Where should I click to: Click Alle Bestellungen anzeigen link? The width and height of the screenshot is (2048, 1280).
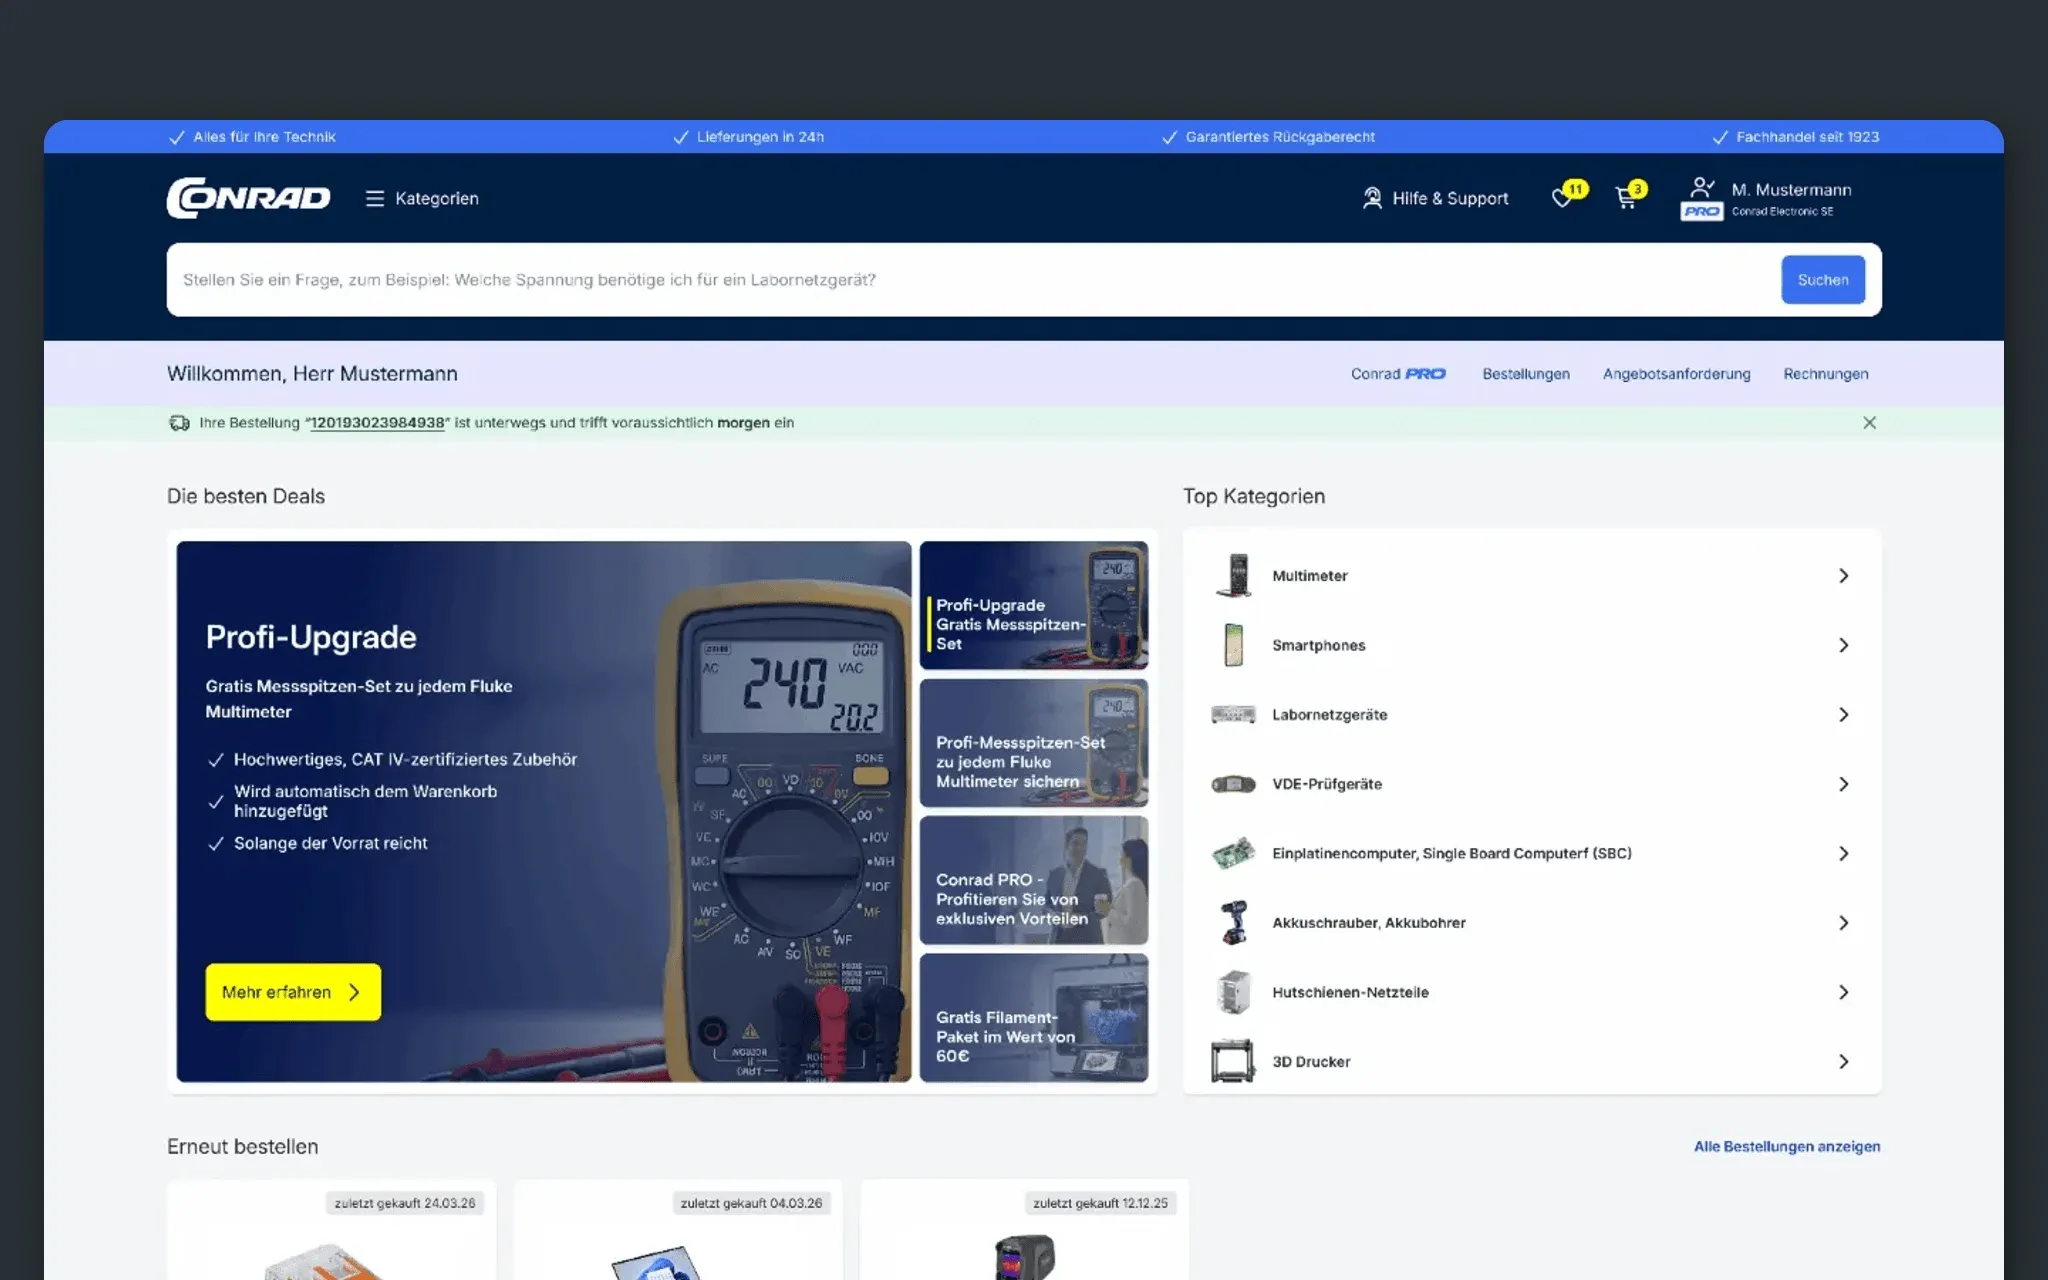1786,1146
